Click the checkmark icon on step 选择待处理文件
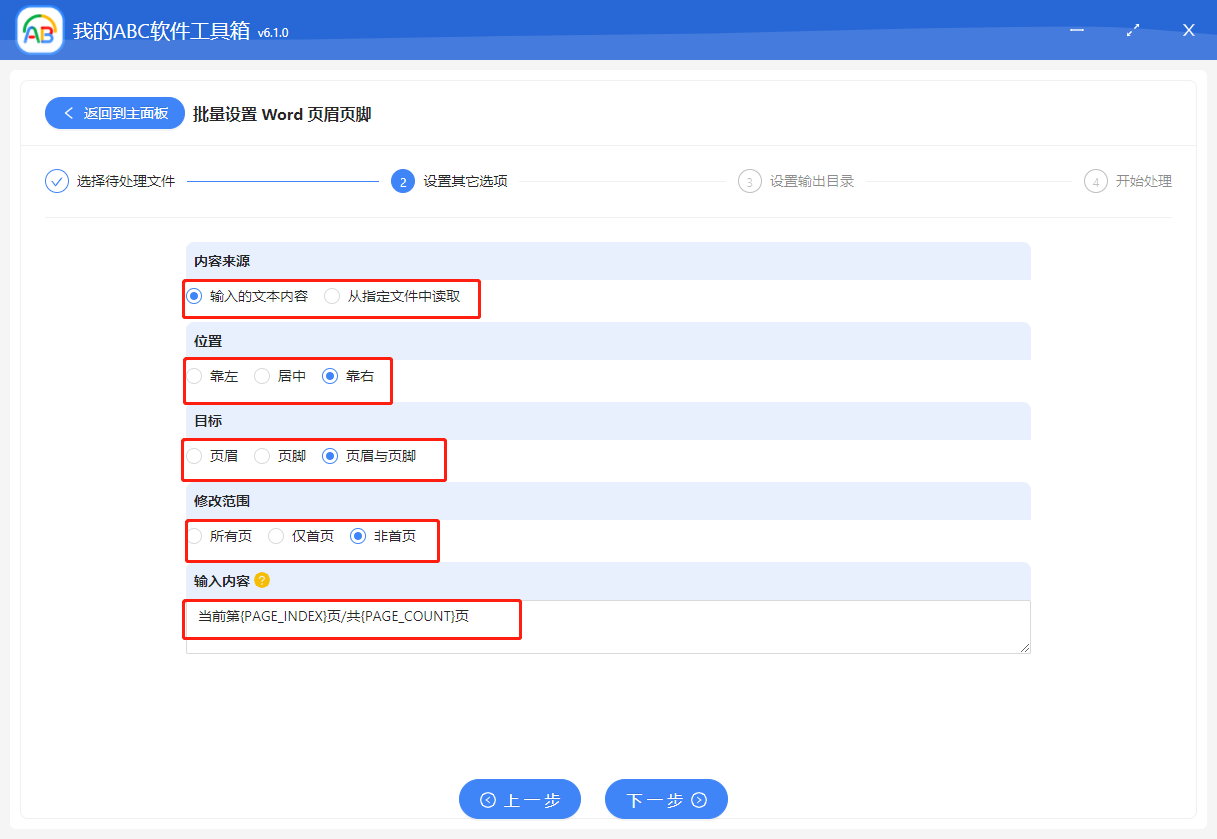The width and height of the screenshot is (1217, 839). [56, 181]
